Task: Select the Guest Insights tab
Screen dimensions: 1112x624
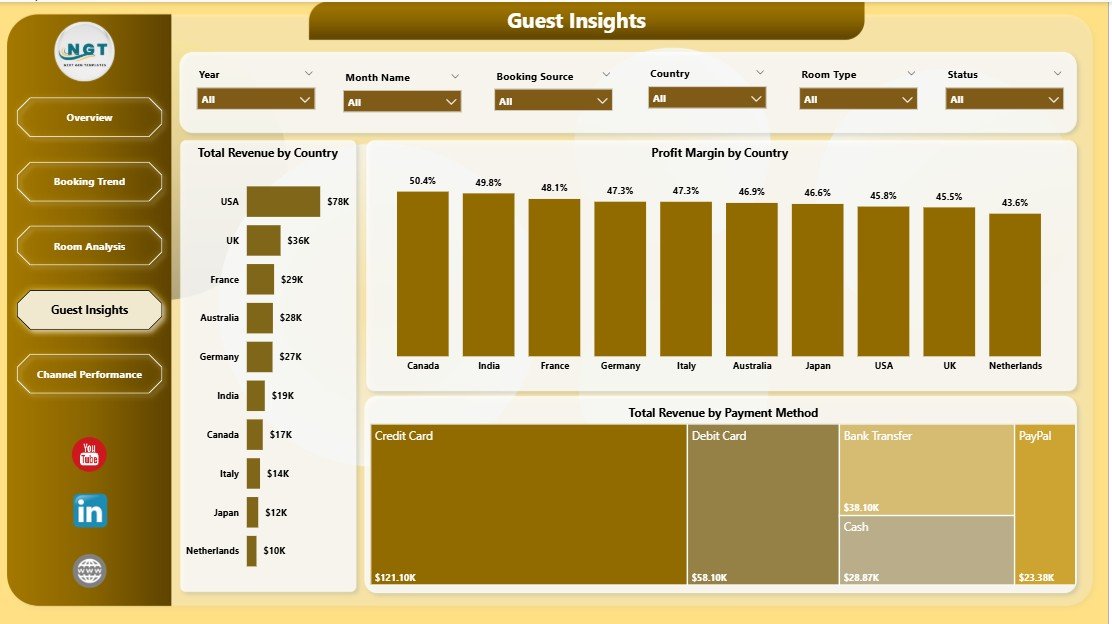Action: [88, 310]
